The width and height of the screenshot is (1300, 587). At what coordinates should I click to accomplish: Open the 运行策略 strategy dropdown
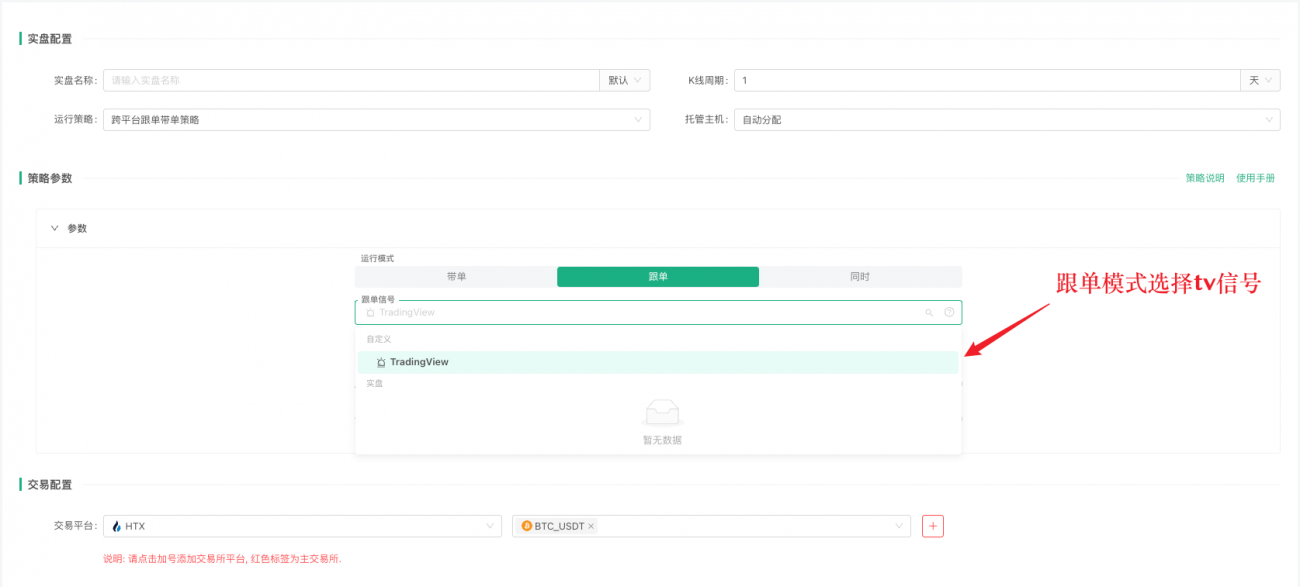pos(376,120)
